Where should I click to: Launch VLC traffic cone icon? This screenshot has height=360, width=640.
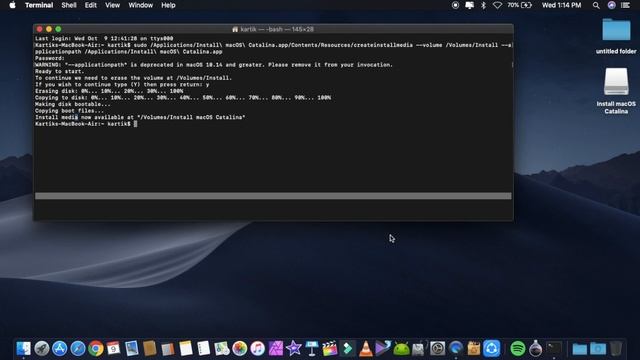(366, 349)
